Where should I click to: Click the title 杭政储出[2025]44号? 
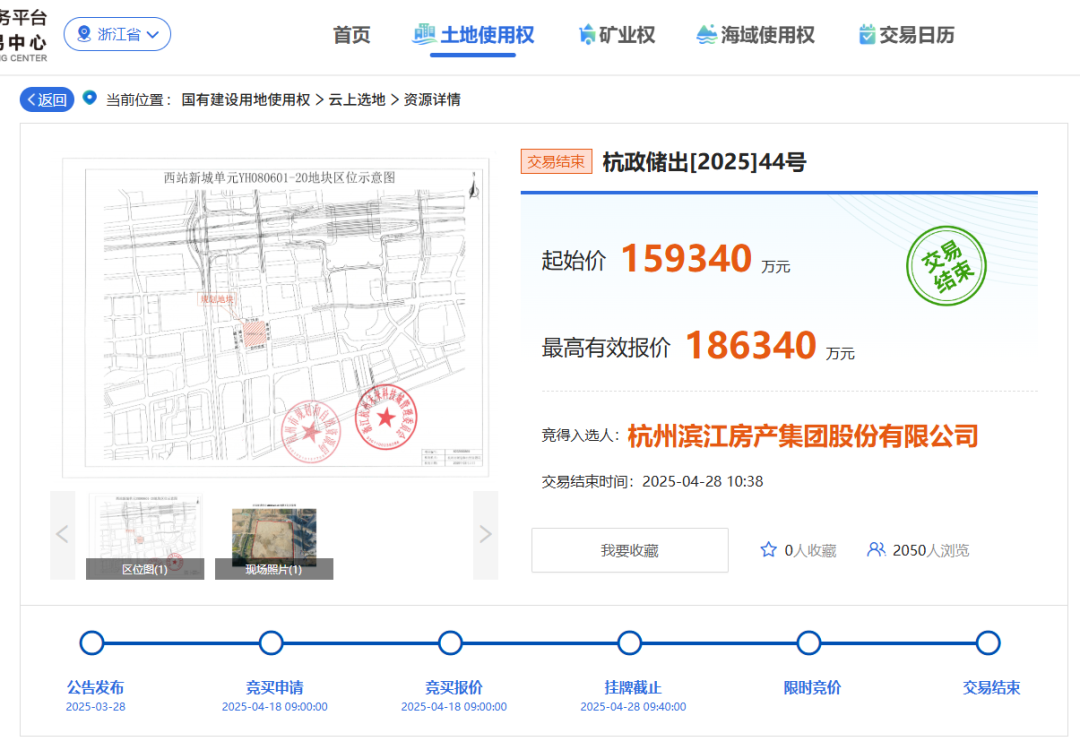pyautogui.click(x=705, y=162)
